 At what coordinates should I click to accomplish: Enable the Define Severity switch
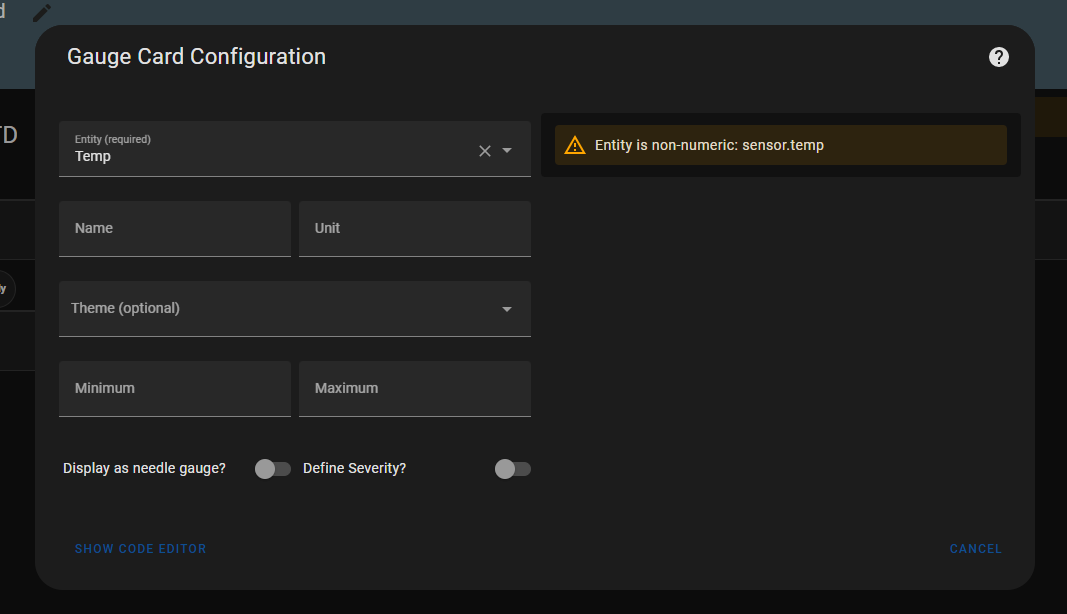[x=512, y=469]
